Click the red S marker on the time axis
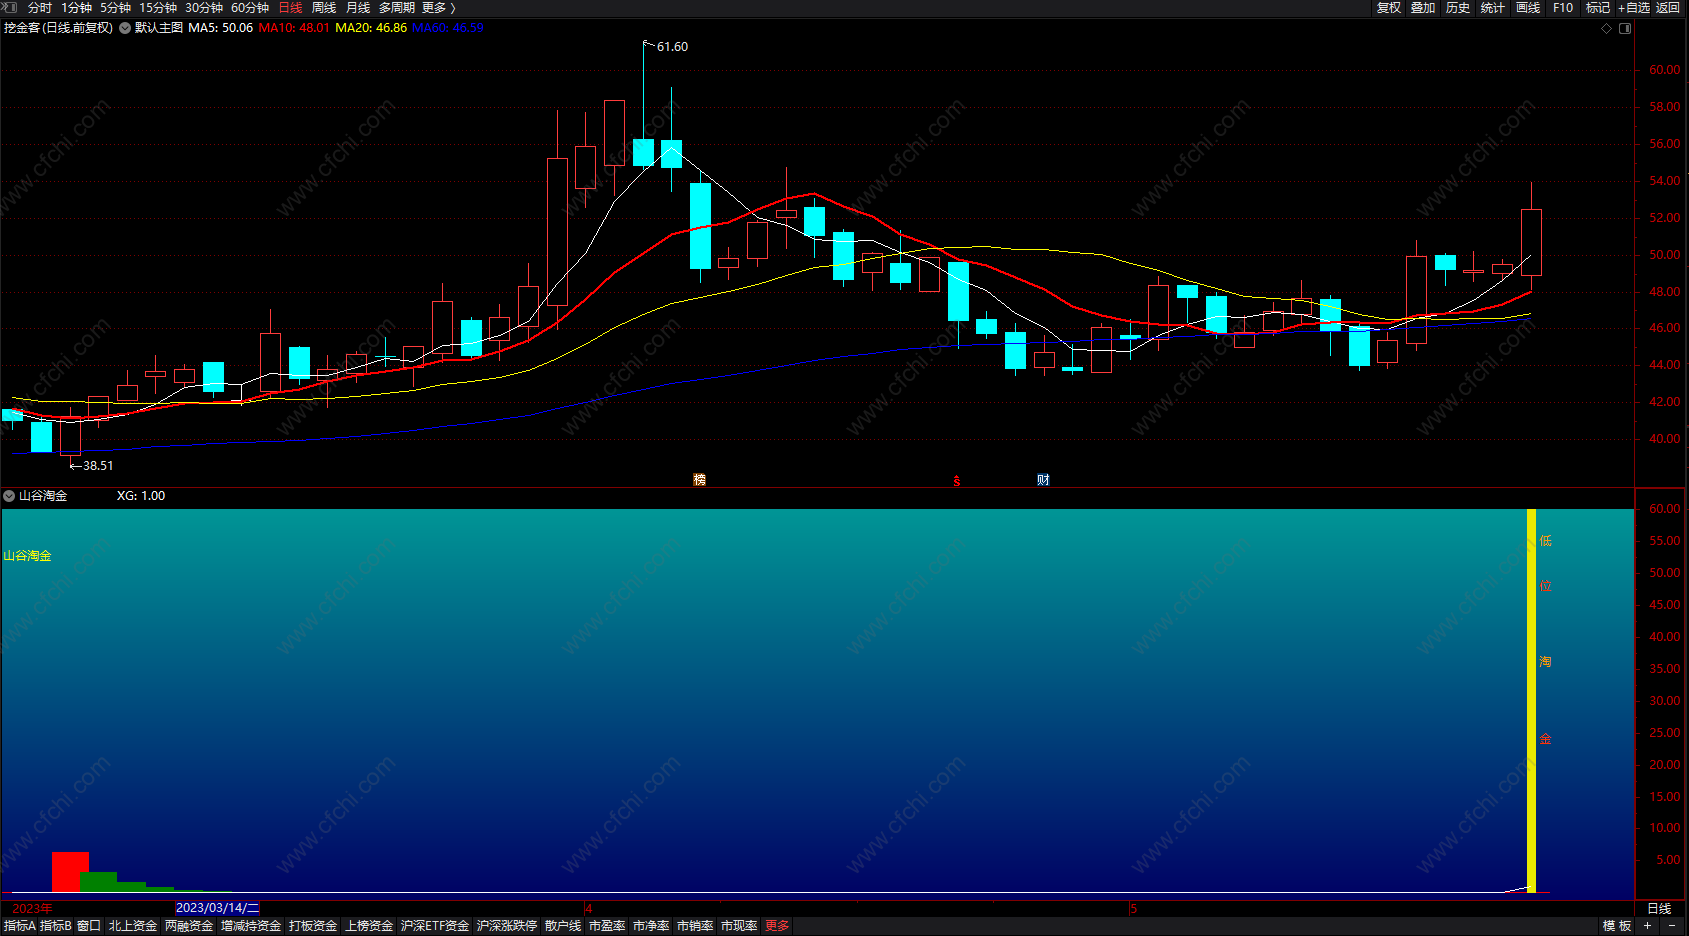Screen dimensions: 1689x936 point(956,481)
